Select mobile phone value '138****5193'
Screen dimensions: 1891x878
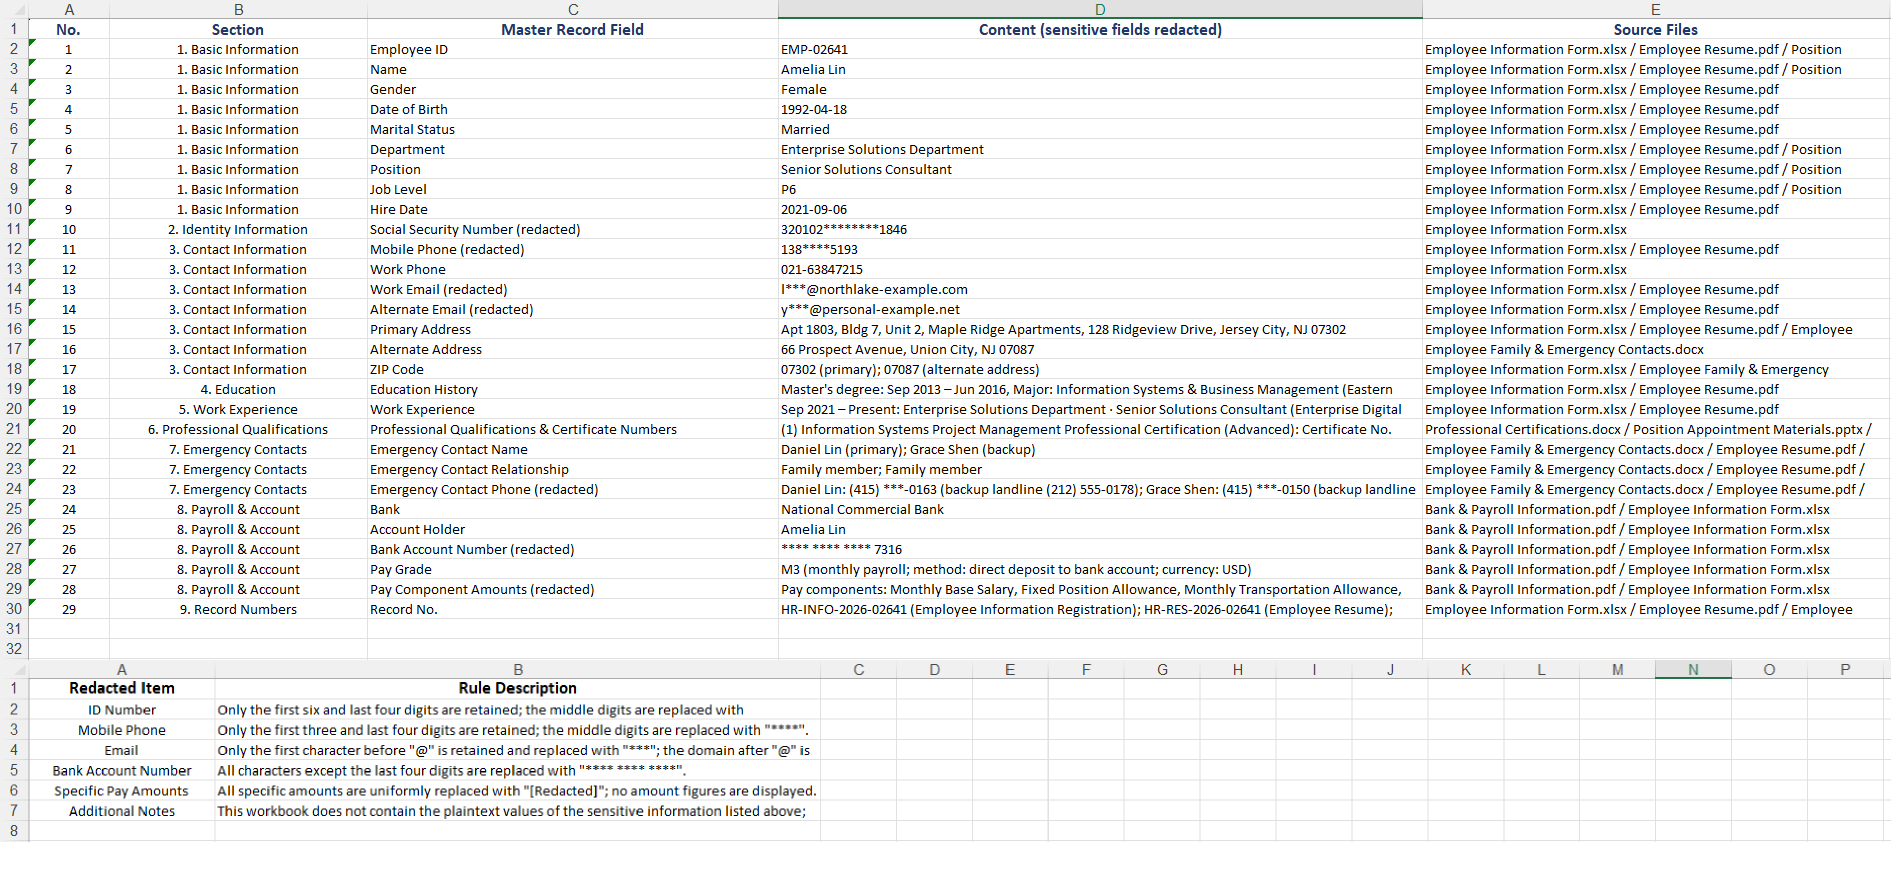pos(1100,249)
